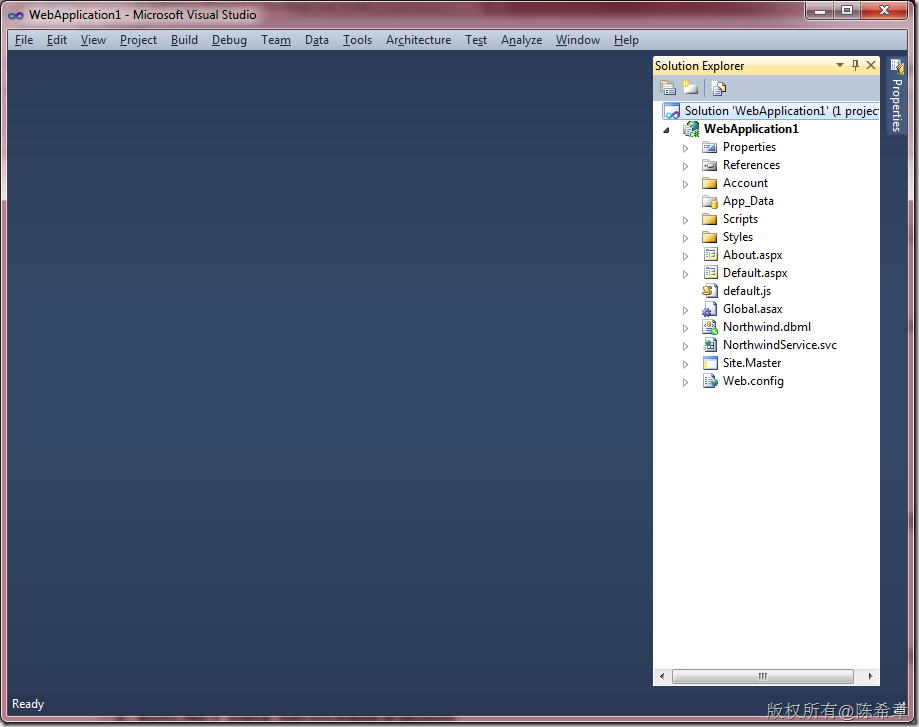Click the Styles folder icon
Image resolution: width=919 pixels, height=727 pixels.
click(x=710, y=237)
